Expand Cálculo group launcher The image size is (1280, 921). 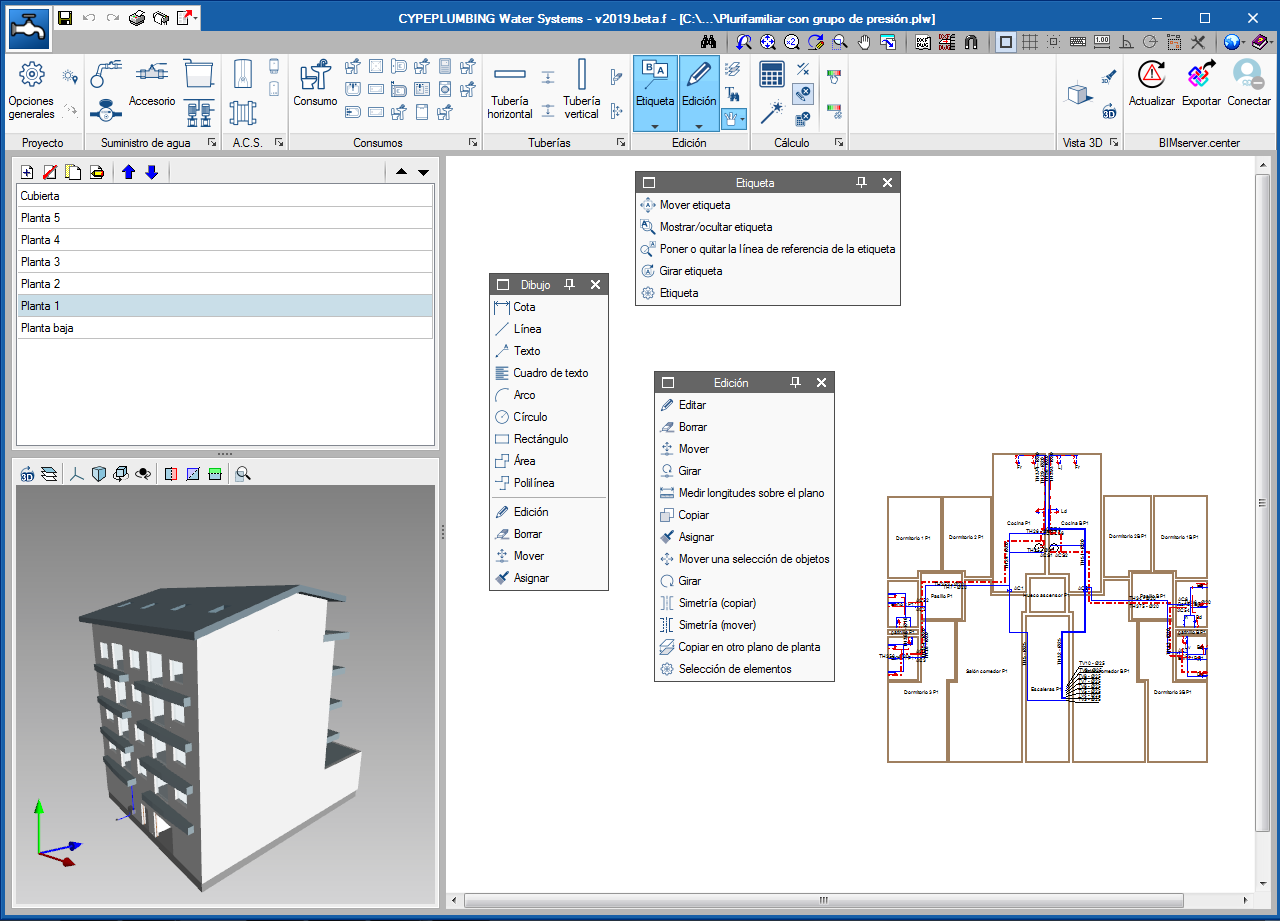point(838,143)
